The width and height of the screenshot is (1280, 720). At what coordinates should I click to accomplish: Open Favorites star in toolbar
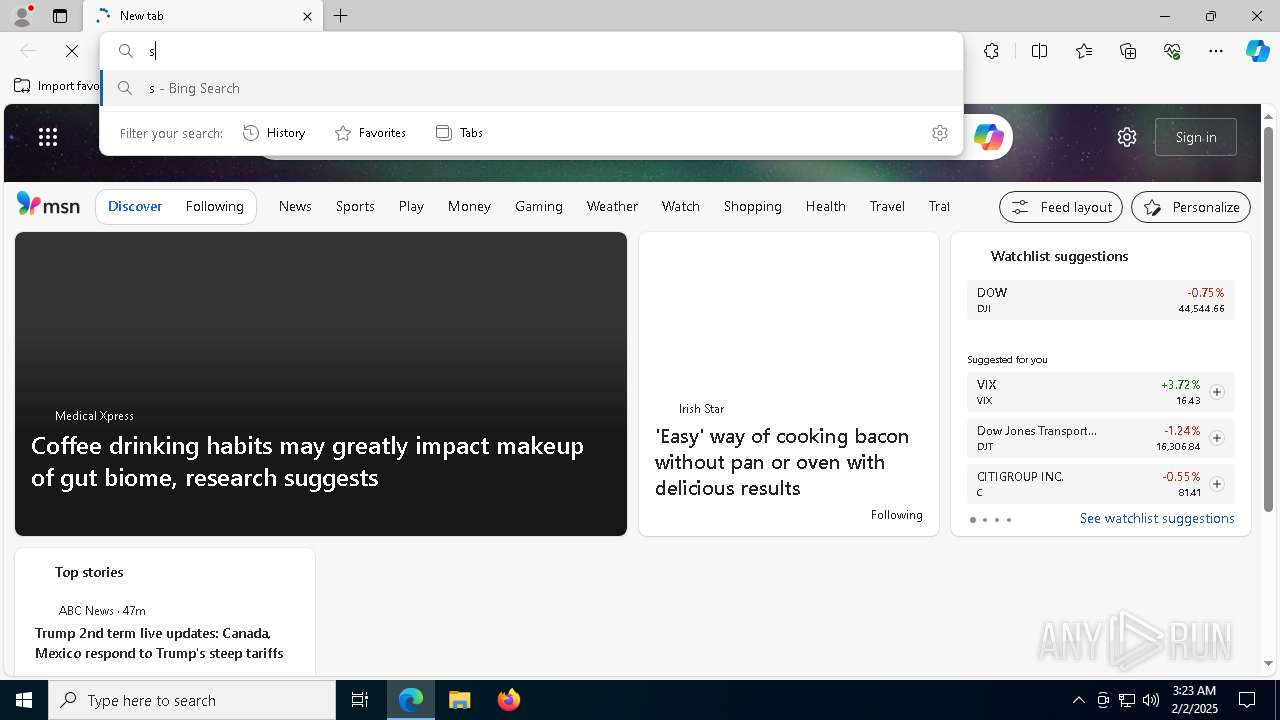[1084, 51]
